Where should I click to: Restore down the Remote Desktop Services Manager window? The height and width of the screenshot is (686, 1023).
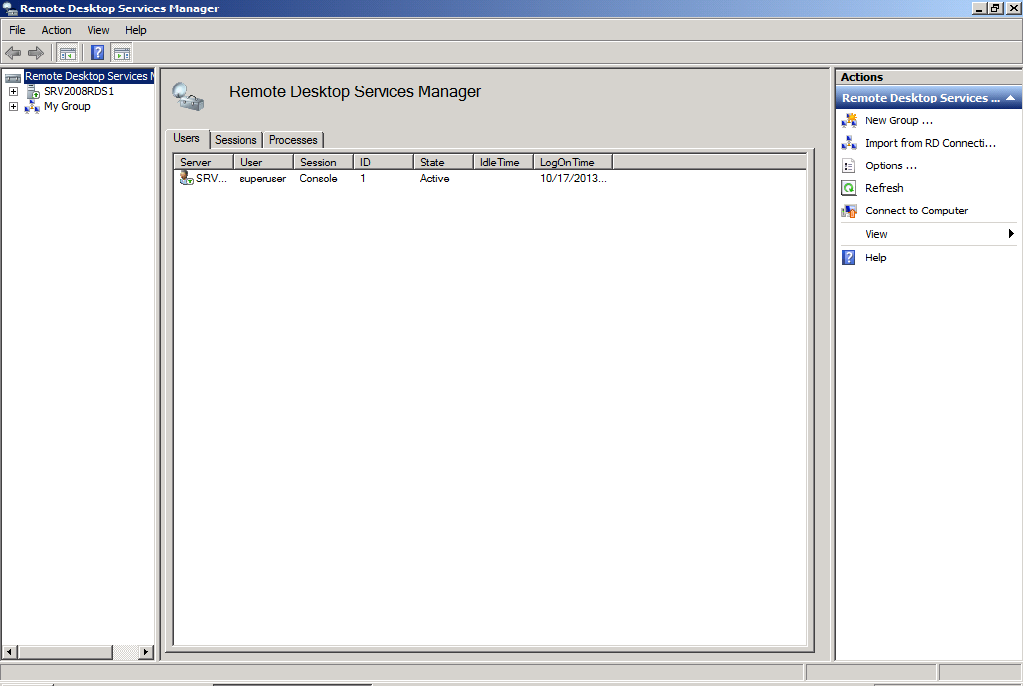click(995, 8)
